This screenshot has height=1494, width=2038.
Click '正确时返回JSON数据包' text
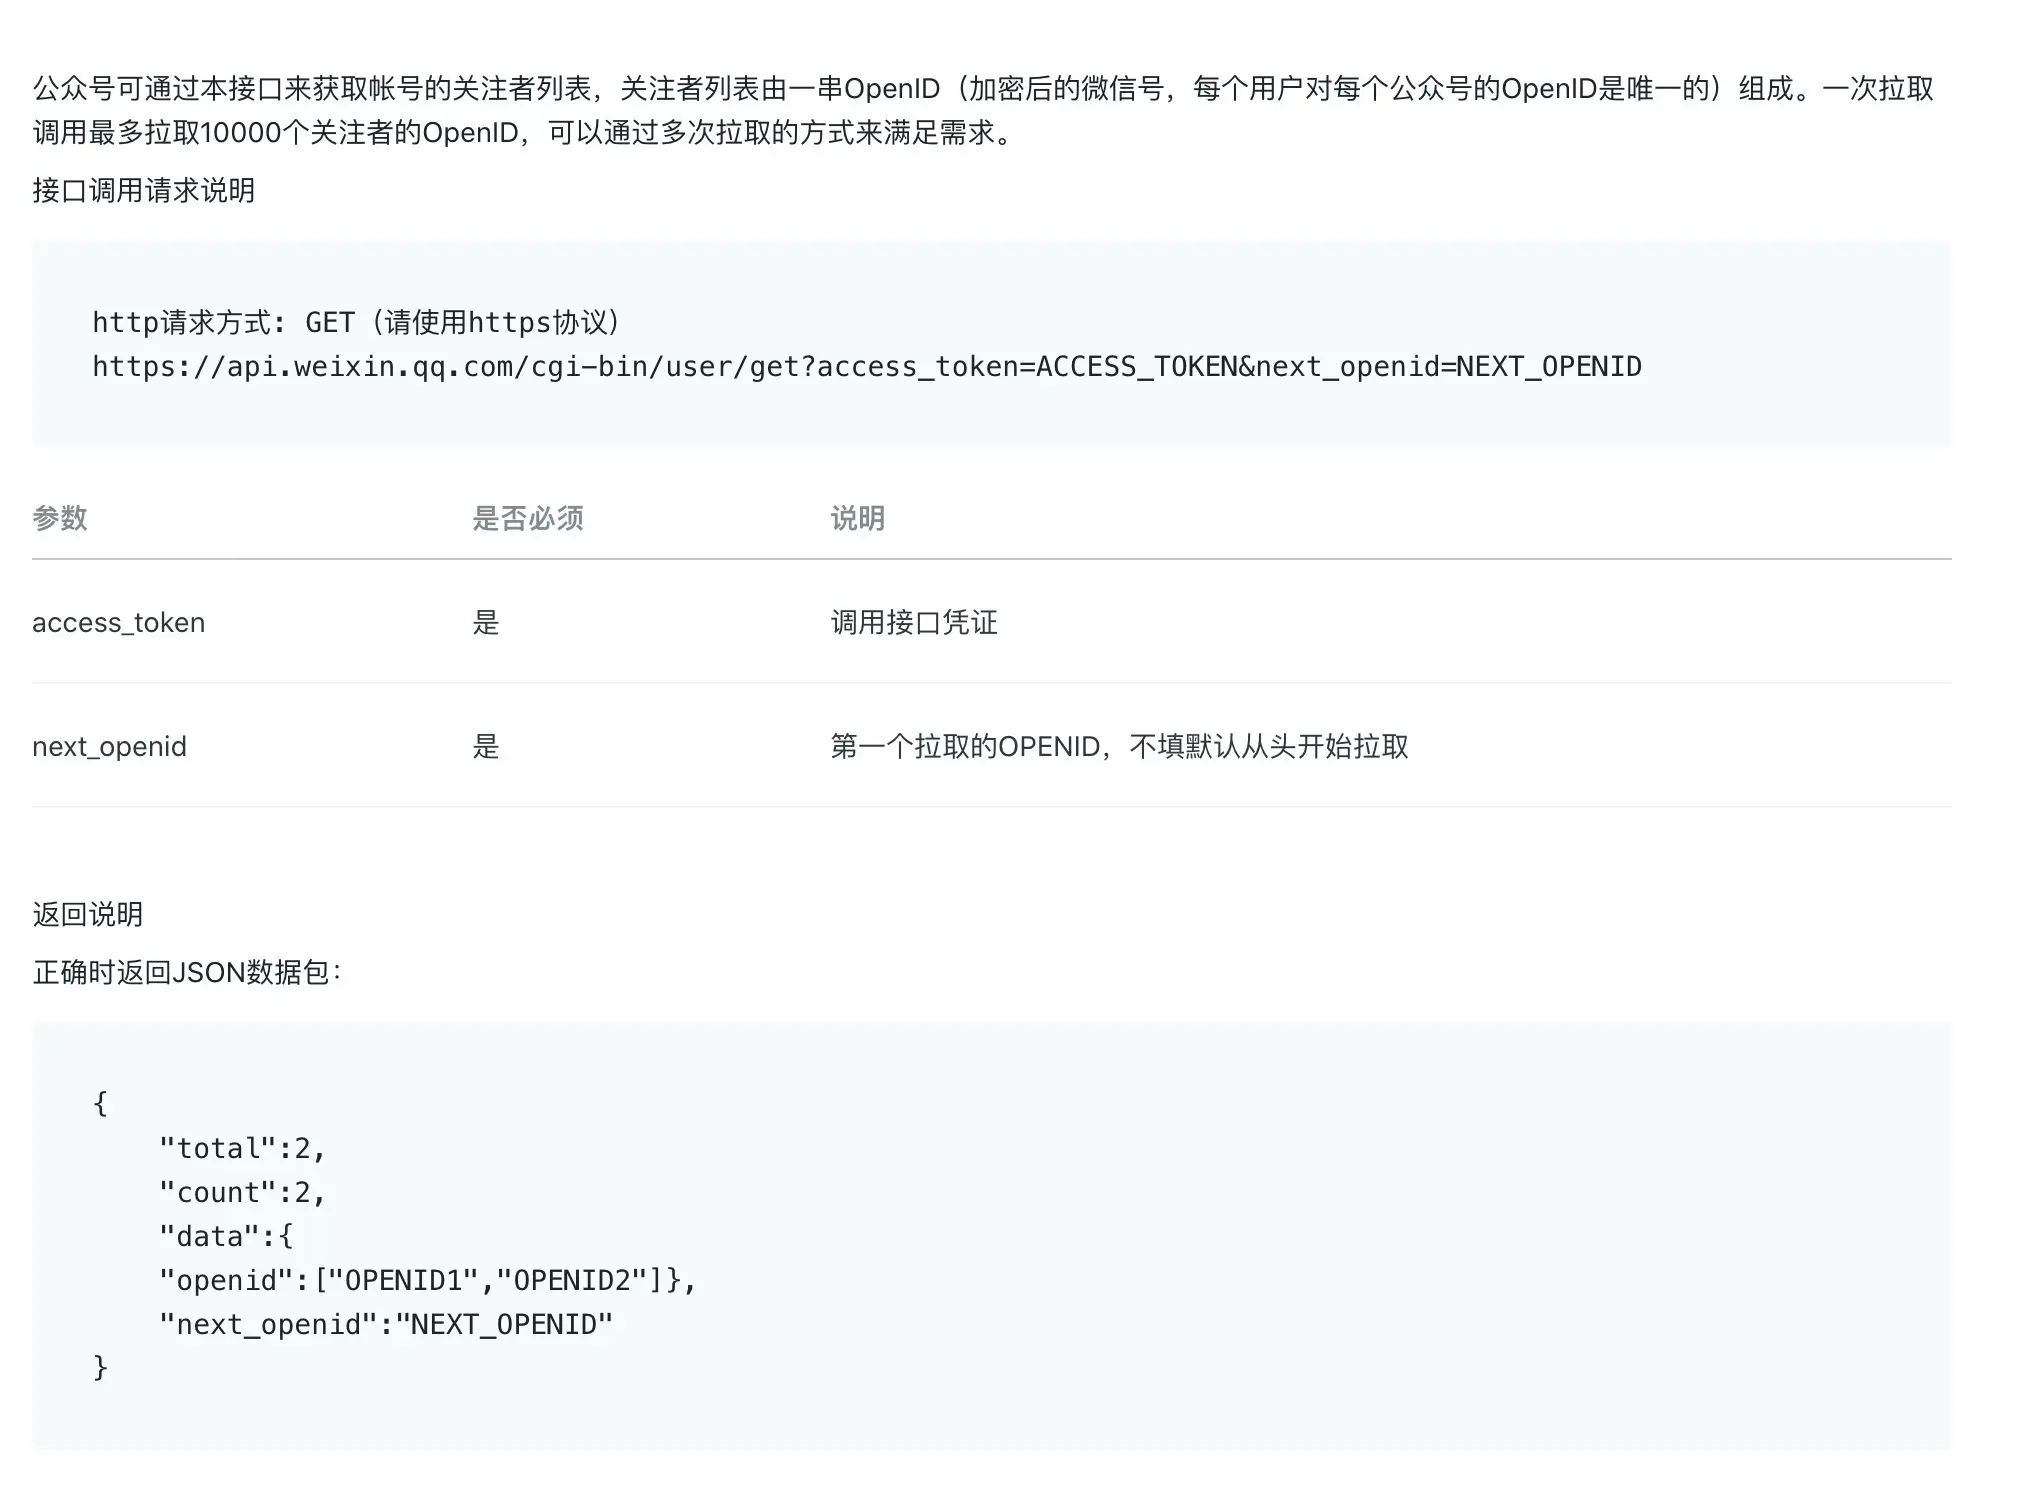(186, 972)
